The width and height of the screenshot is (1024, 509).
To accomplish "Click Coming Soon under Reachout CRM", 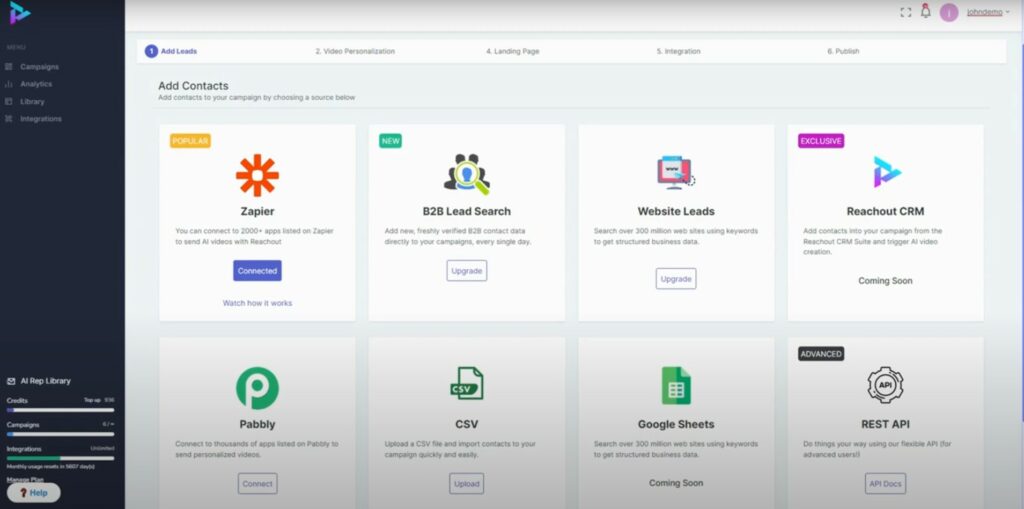I will pyautogui.click(x=886, y=280).
